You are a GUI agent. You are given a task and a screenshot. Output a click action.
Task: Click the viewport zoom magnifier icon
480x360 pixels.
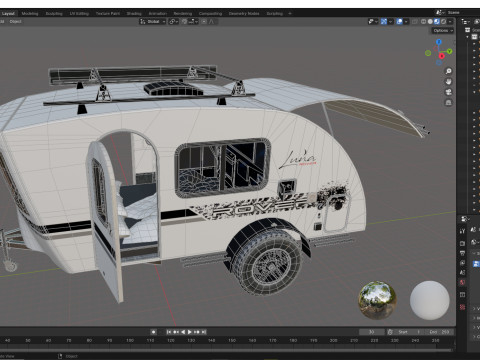tap(449, 71)
